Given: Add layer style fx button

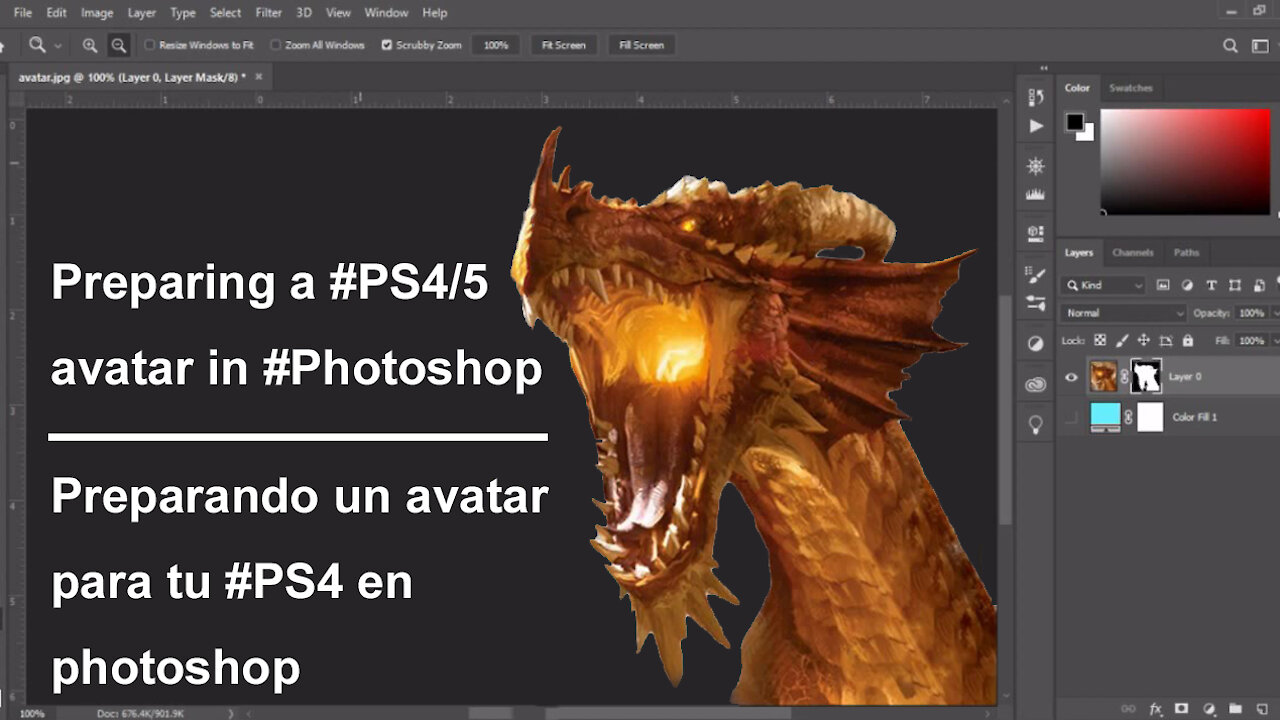Looking at the screenshot, I should click(x=1156, y=708).
